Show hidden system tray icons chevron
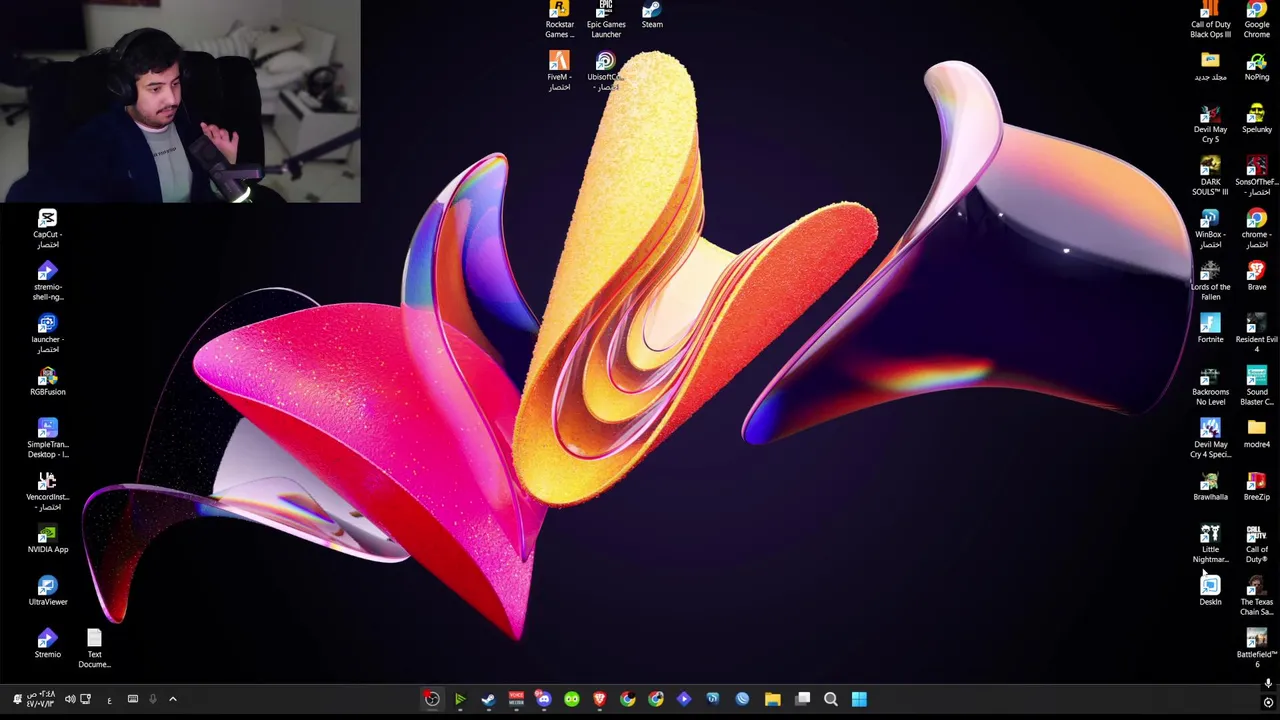 172,699
